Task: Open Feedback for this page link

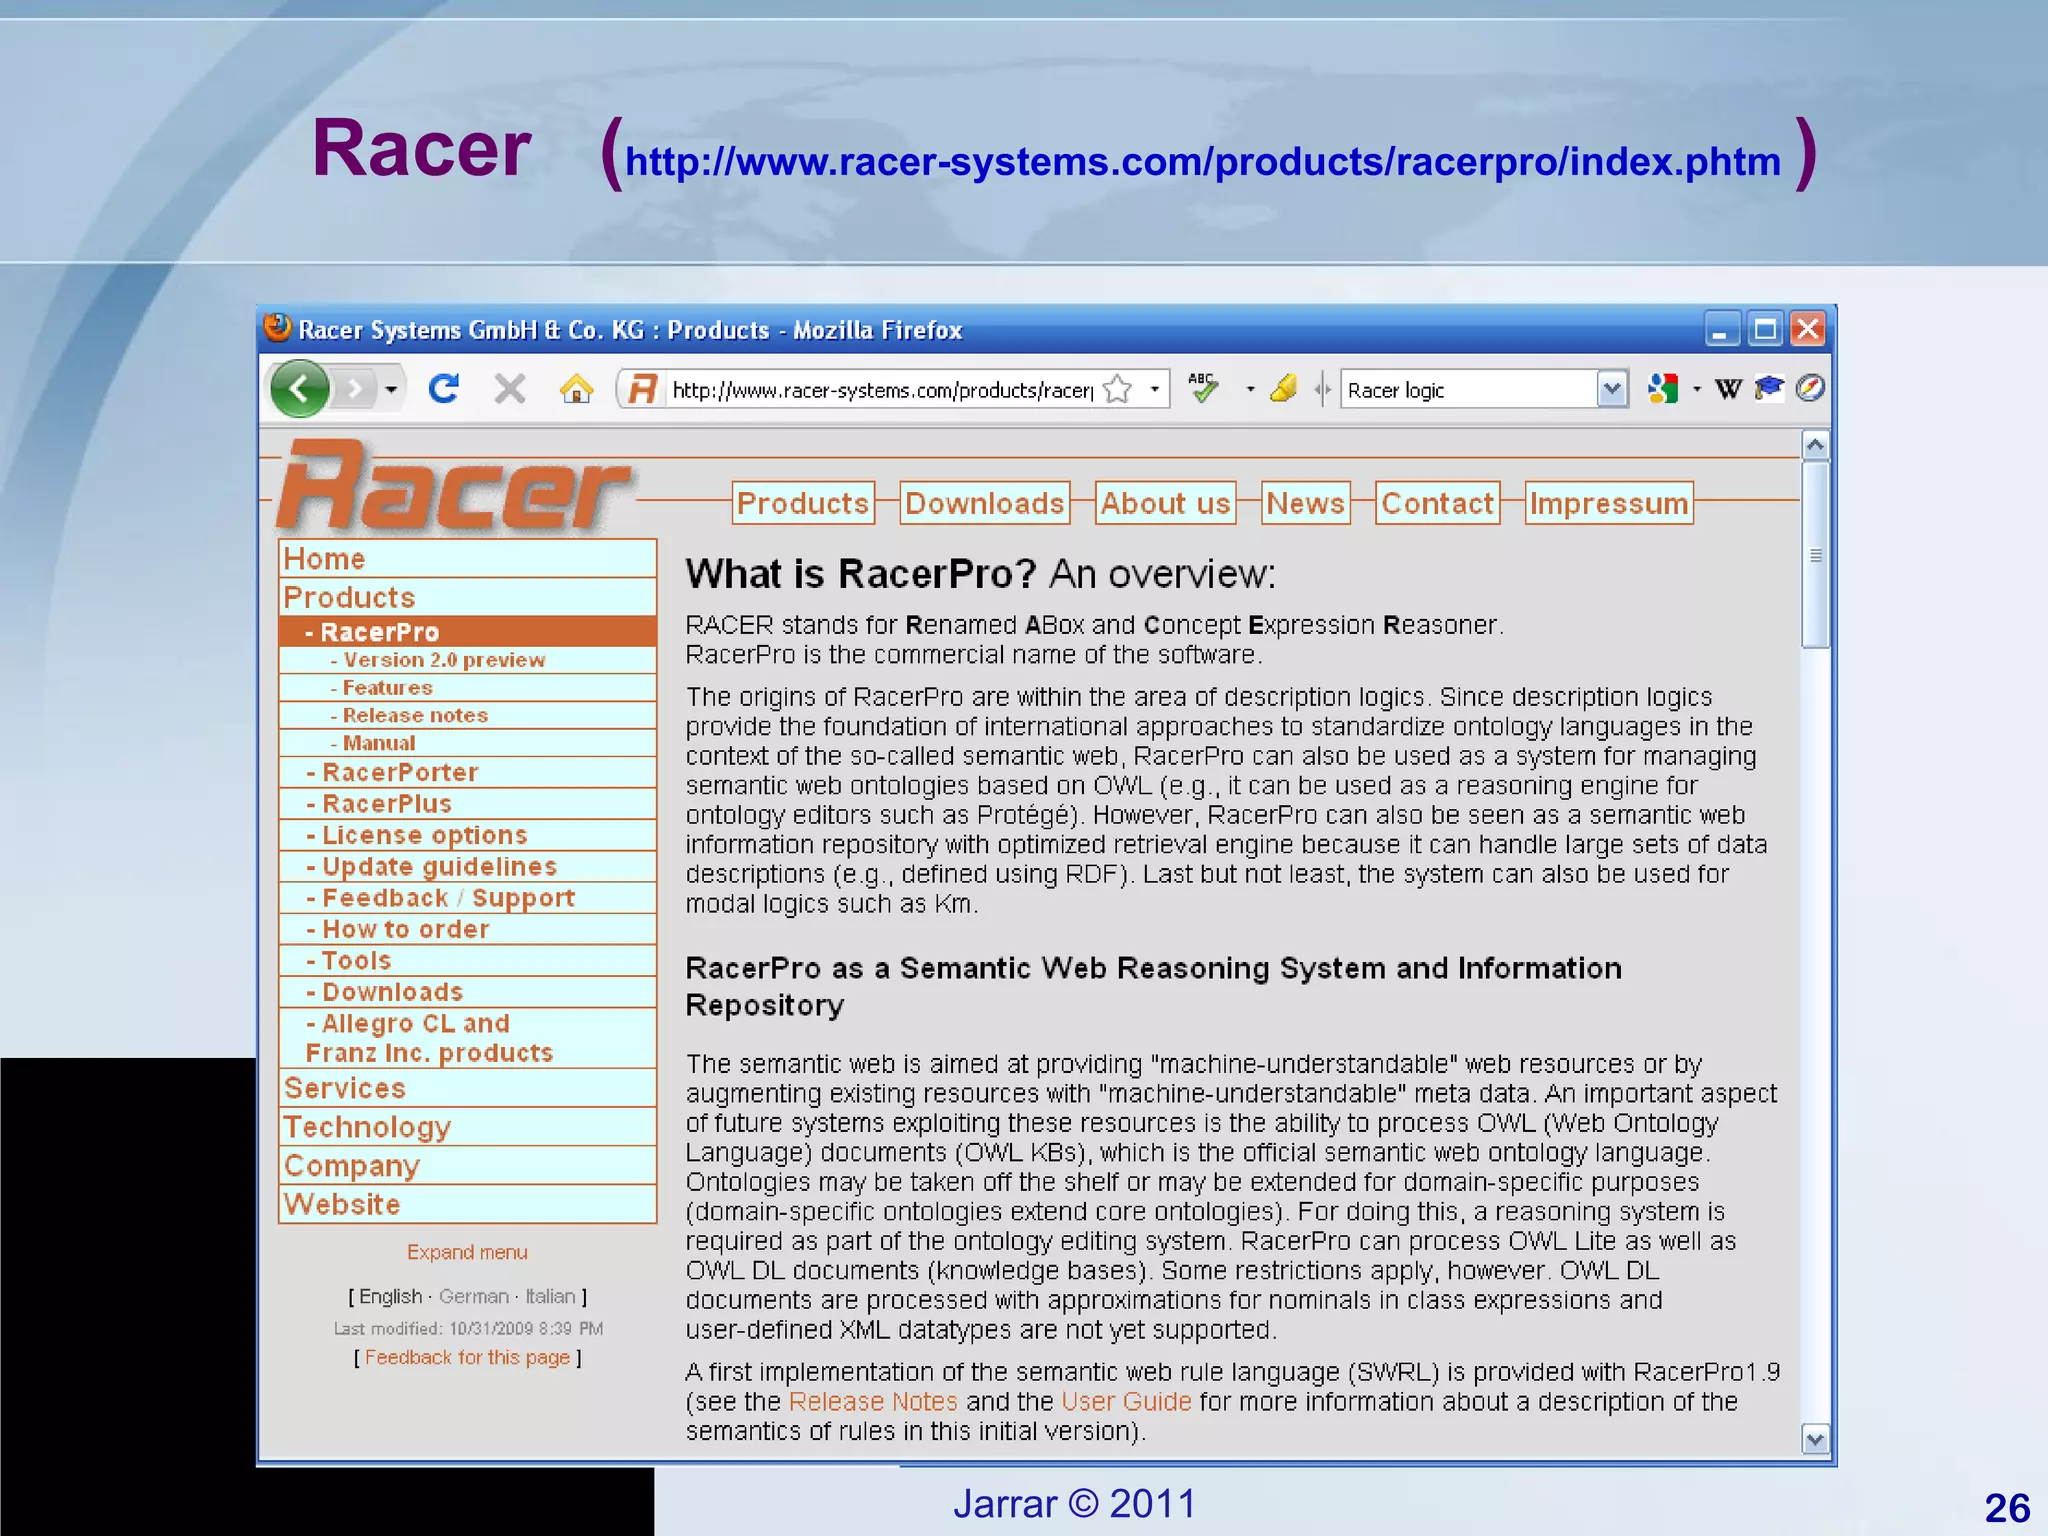Action: [467, 1357]
